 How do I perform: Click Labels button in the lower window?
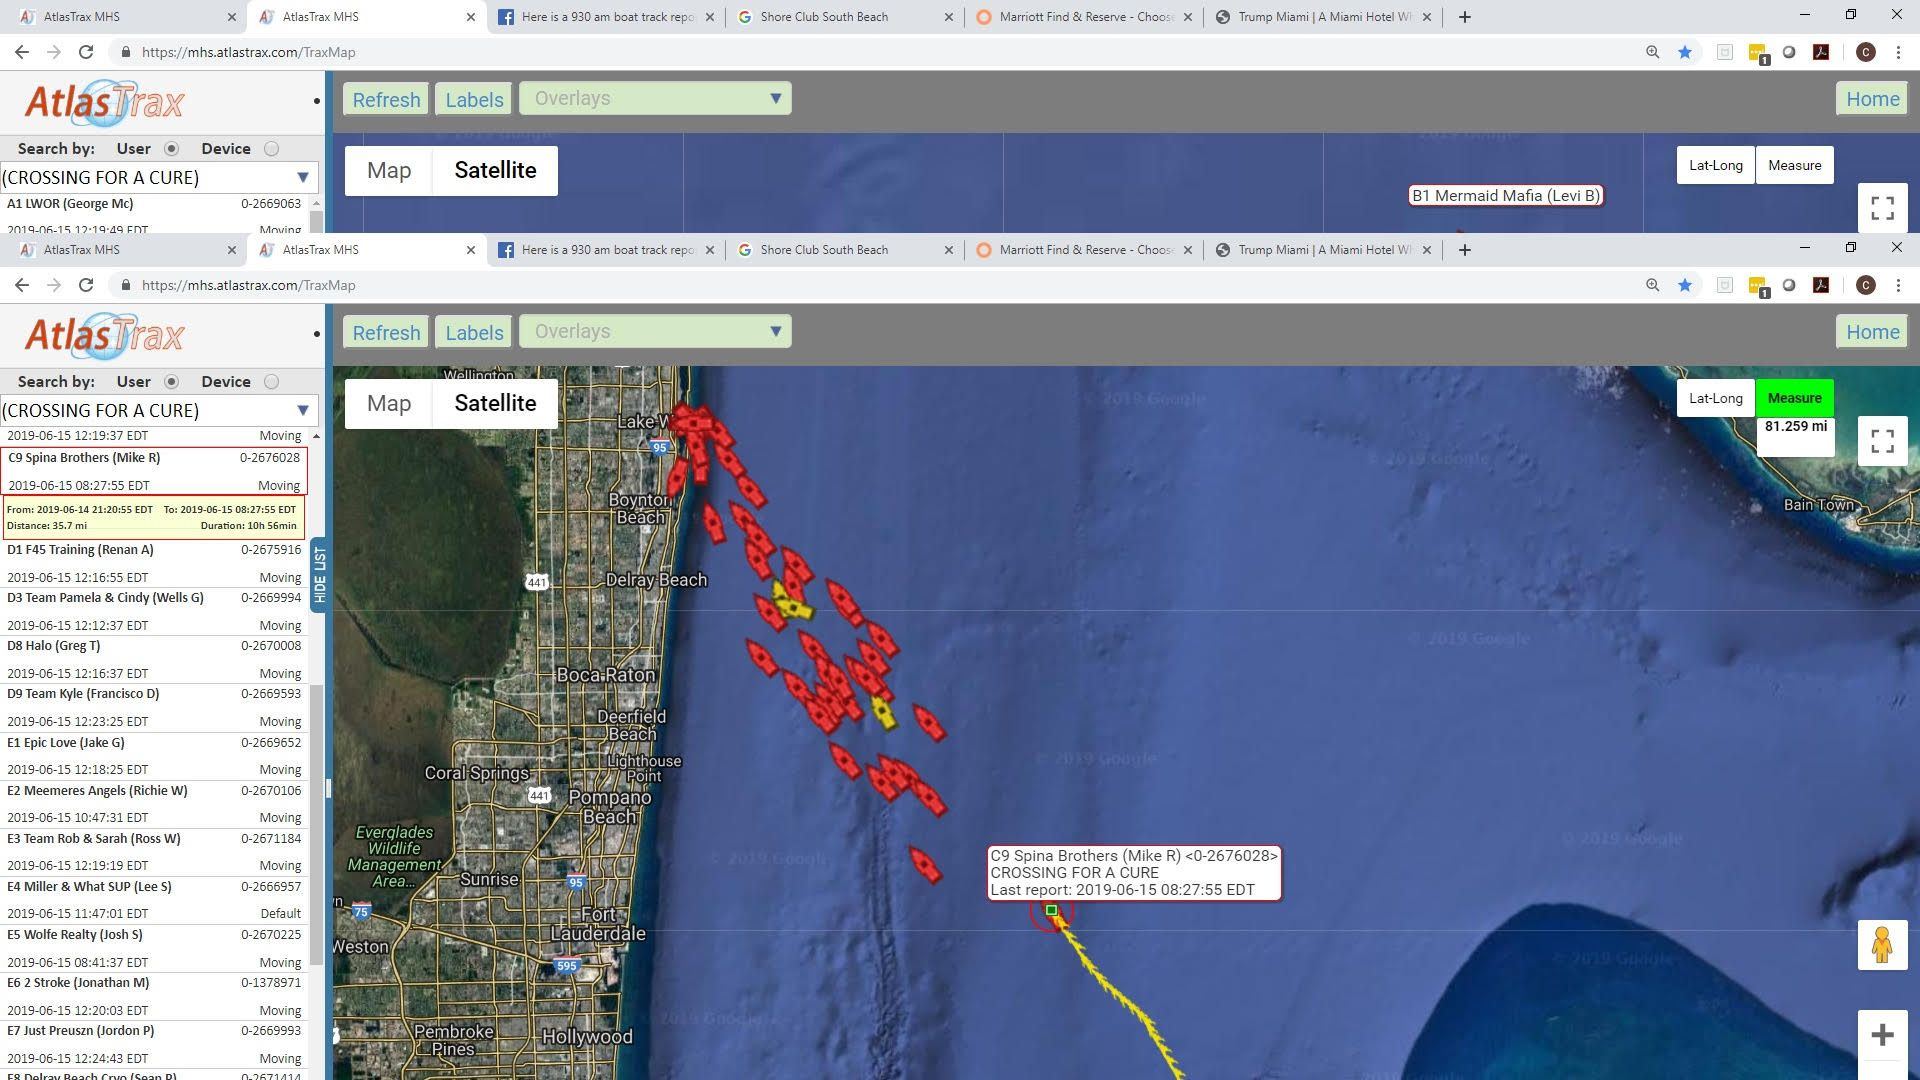point(474,332)
